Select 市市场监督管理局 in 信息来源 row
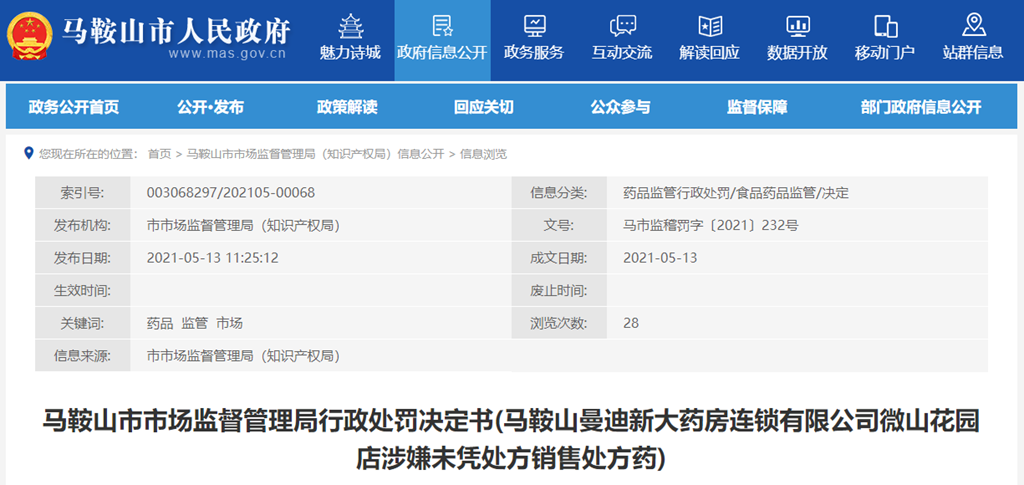The image size is (1024, 485). (243, 356)
